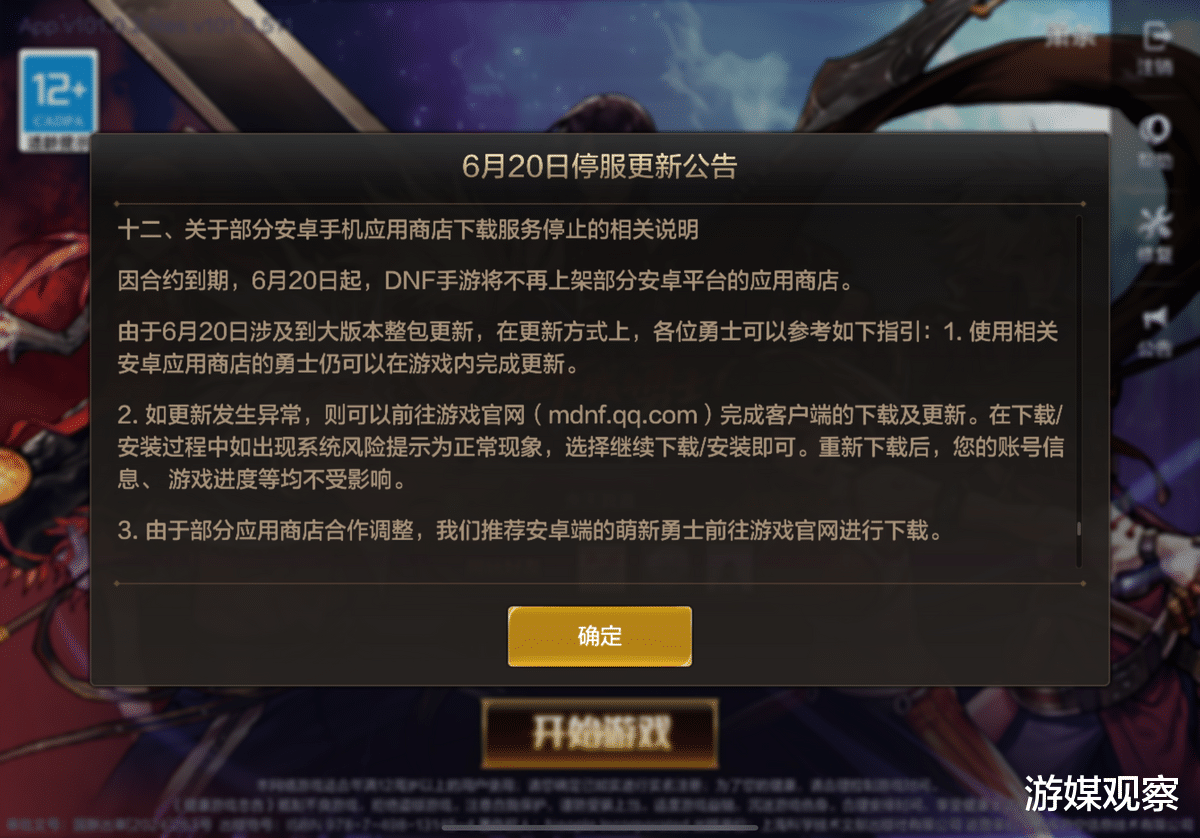The image size is (1200, 838).
Task: Select the section heading 十二、关于部分安卓手机应用商店
Action: point(408,230)
